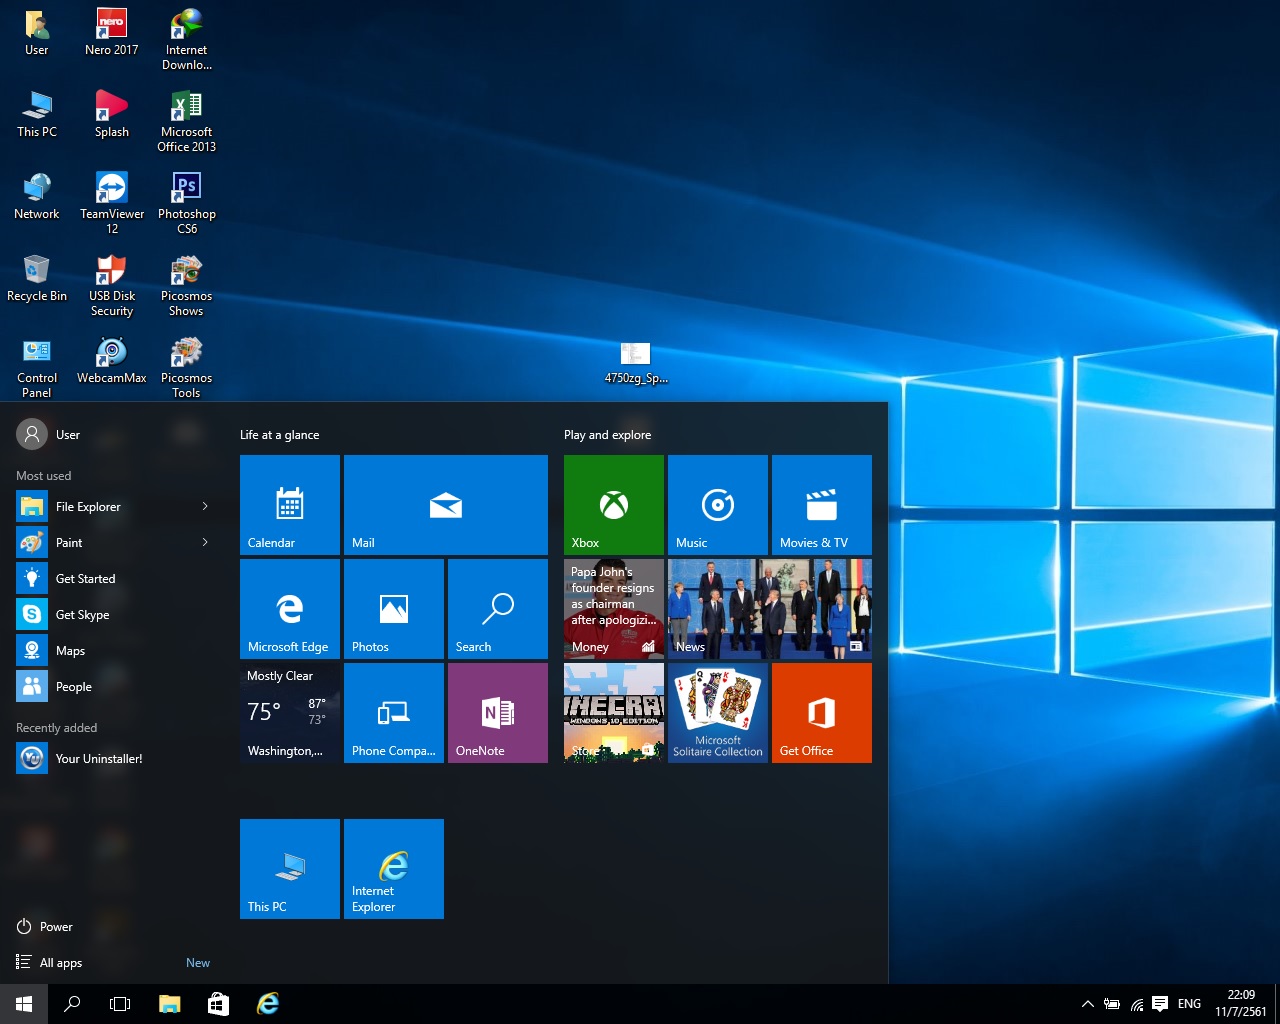Open the Power options
The height and width of the screenshot is (1024, 1280).
[45, 927]
